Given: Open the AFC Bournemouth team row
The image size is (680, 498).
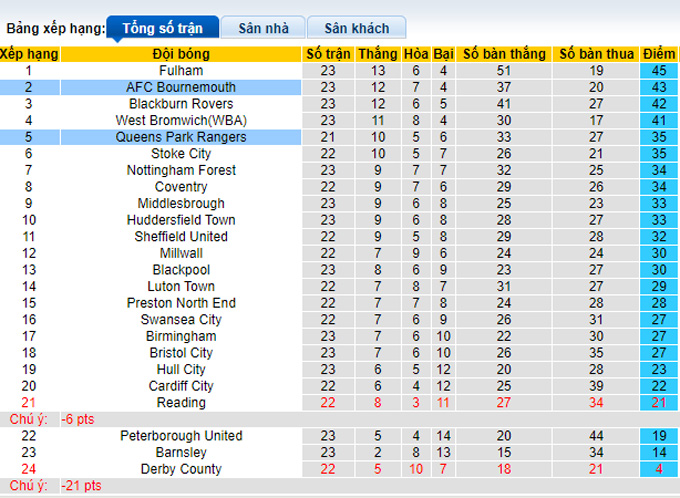Looking at the screenshot, I should (181, 88).
